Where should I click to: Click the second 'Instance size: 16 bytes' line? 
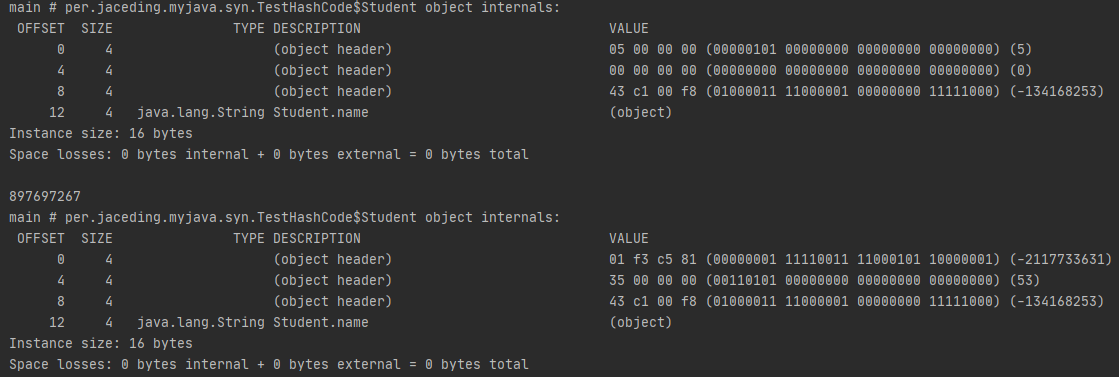[101, 343]
